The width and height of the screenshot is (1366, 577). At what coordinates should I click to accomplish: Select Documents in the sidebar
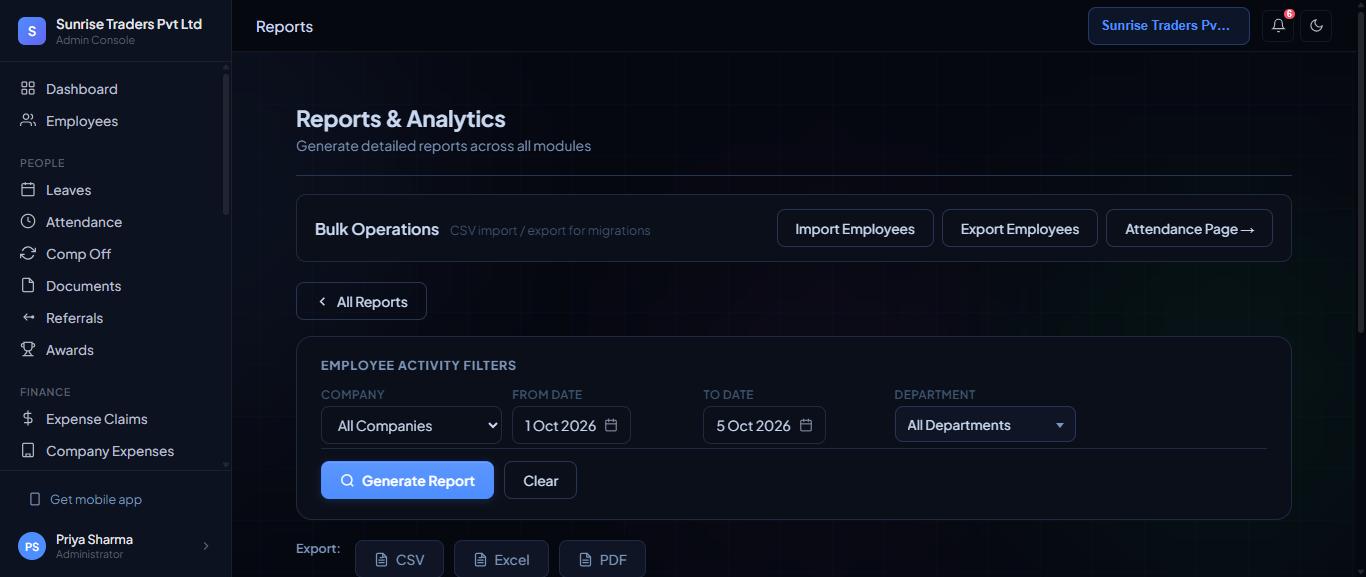pos(115,286)
